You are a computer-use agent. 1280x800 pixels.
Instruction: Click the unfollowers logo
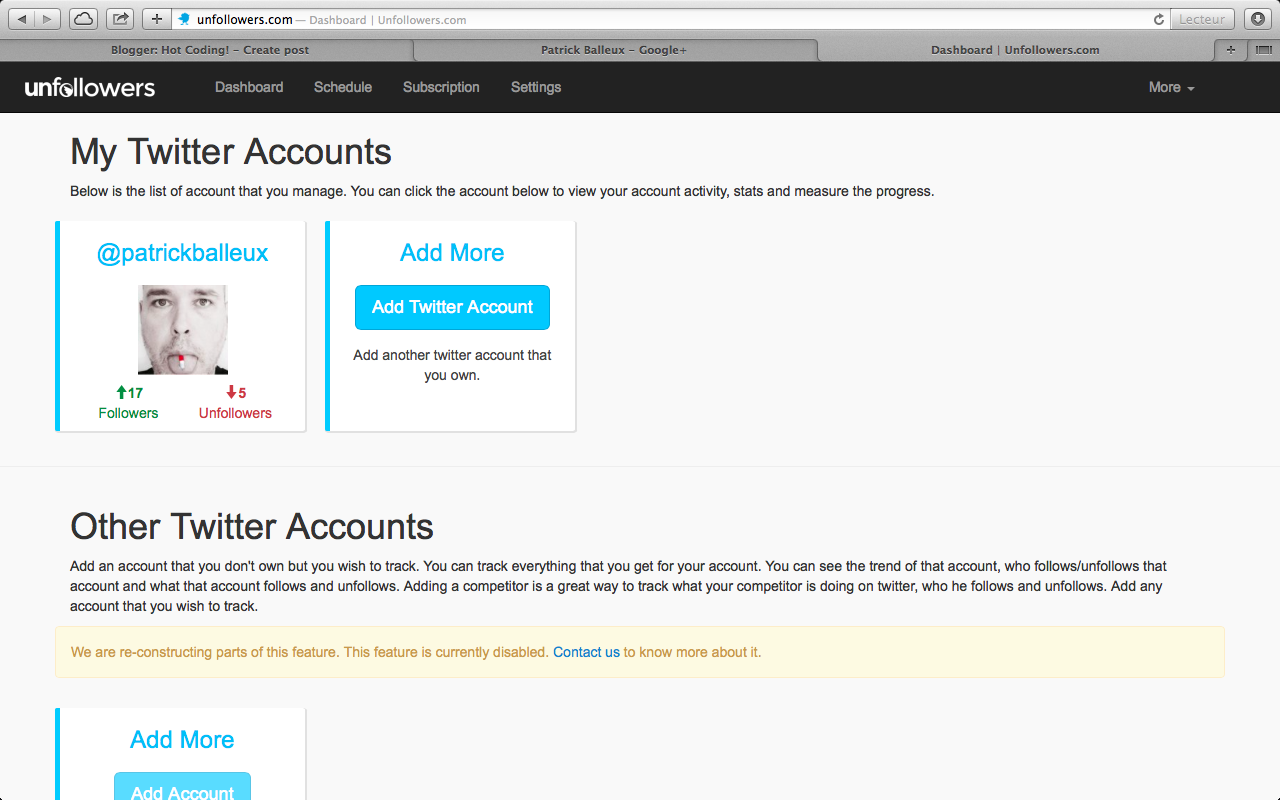(90, 87)
